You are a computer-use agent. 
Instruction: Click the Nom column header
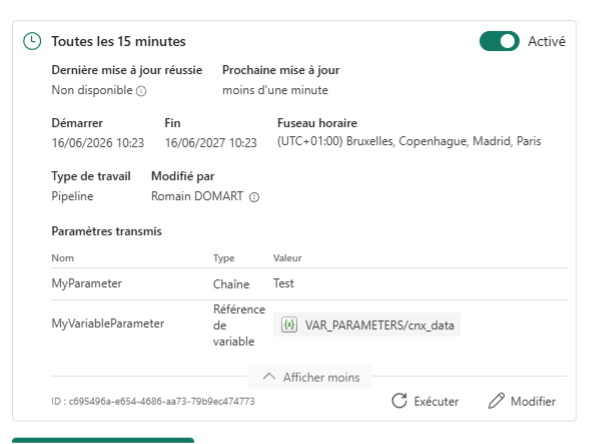coord(62,258)
